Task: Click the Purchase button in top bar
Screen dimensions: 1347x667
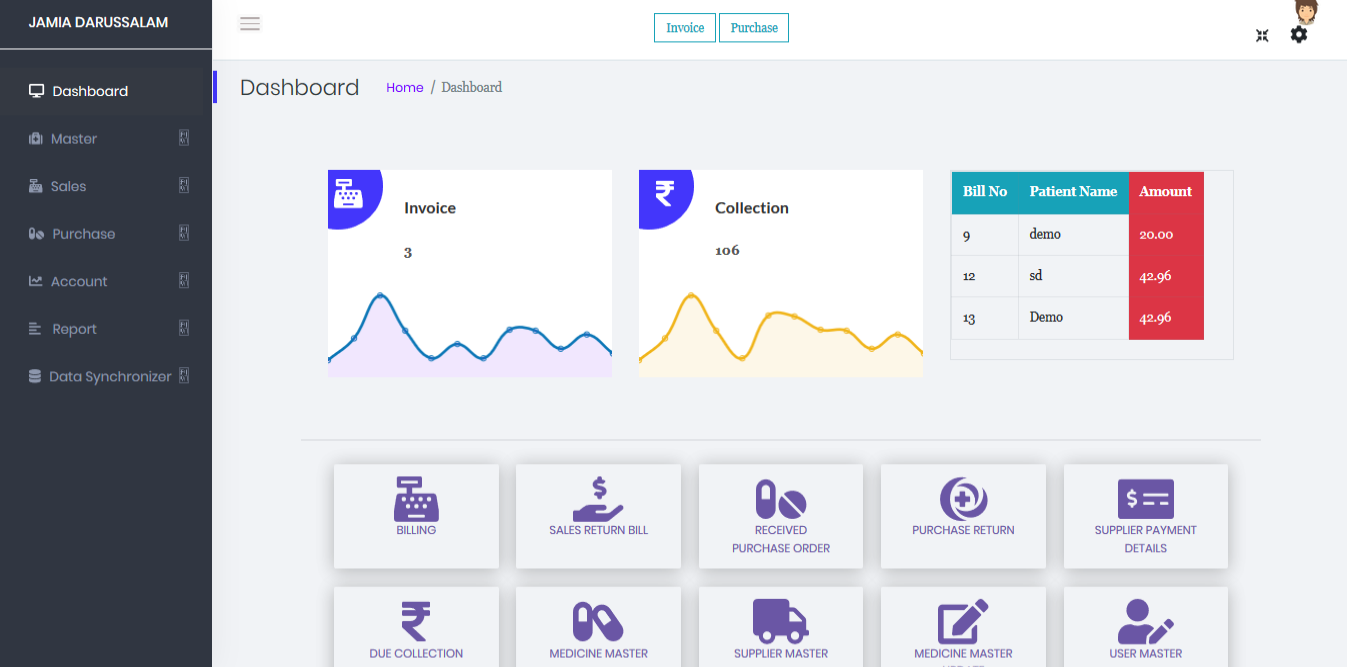Action: (x=754, y=28)
